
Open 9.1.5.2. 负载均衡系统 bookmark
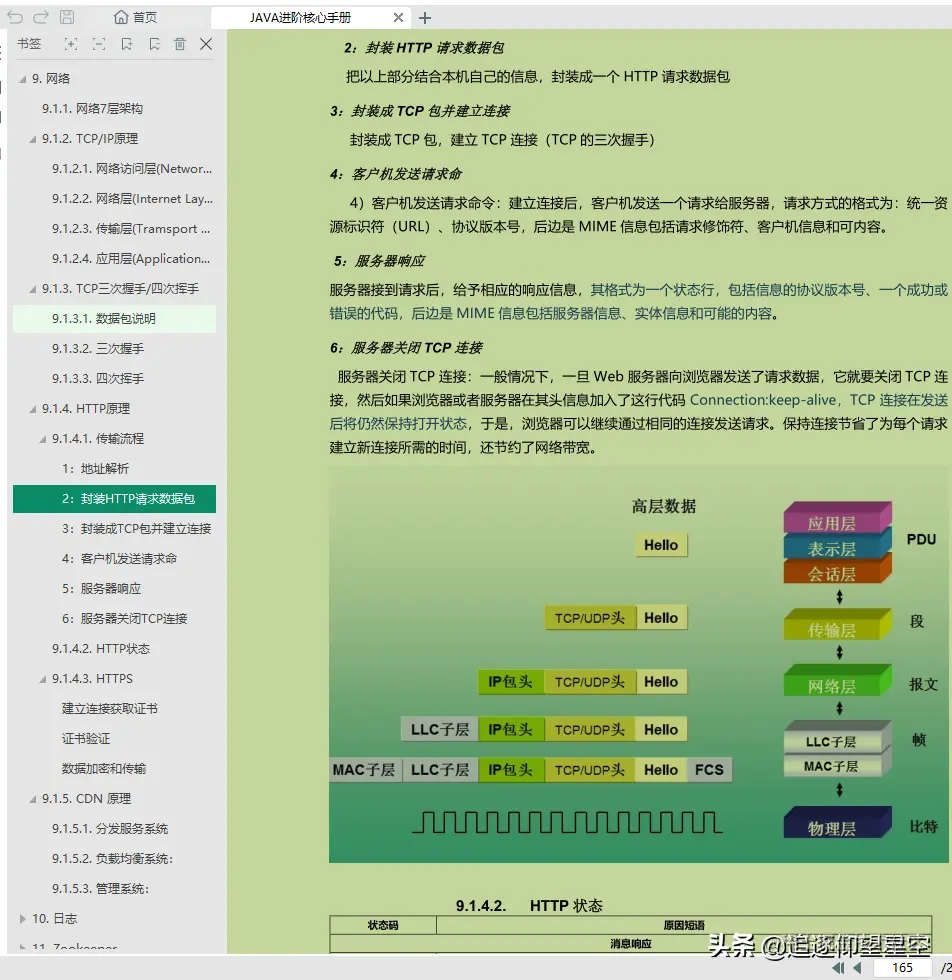[x=113, y=859]
